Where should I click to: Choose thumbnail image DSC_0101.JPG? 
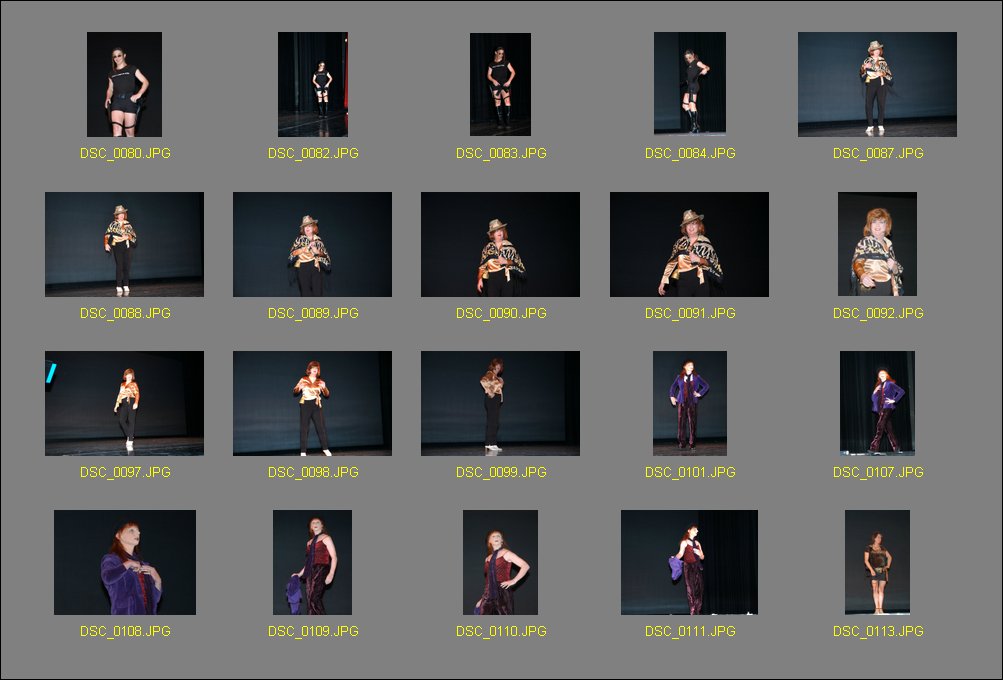(690, 403)
